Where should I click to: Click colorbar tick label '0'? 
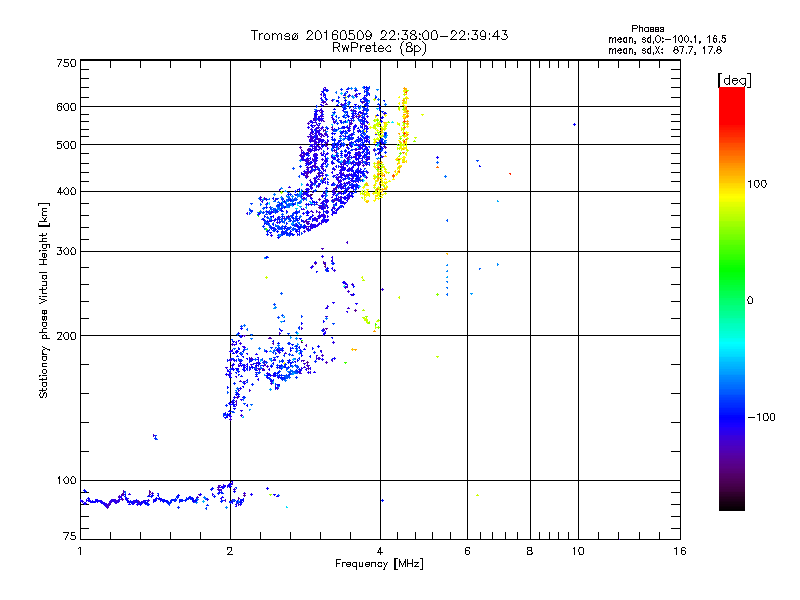(x=750, y=300)
